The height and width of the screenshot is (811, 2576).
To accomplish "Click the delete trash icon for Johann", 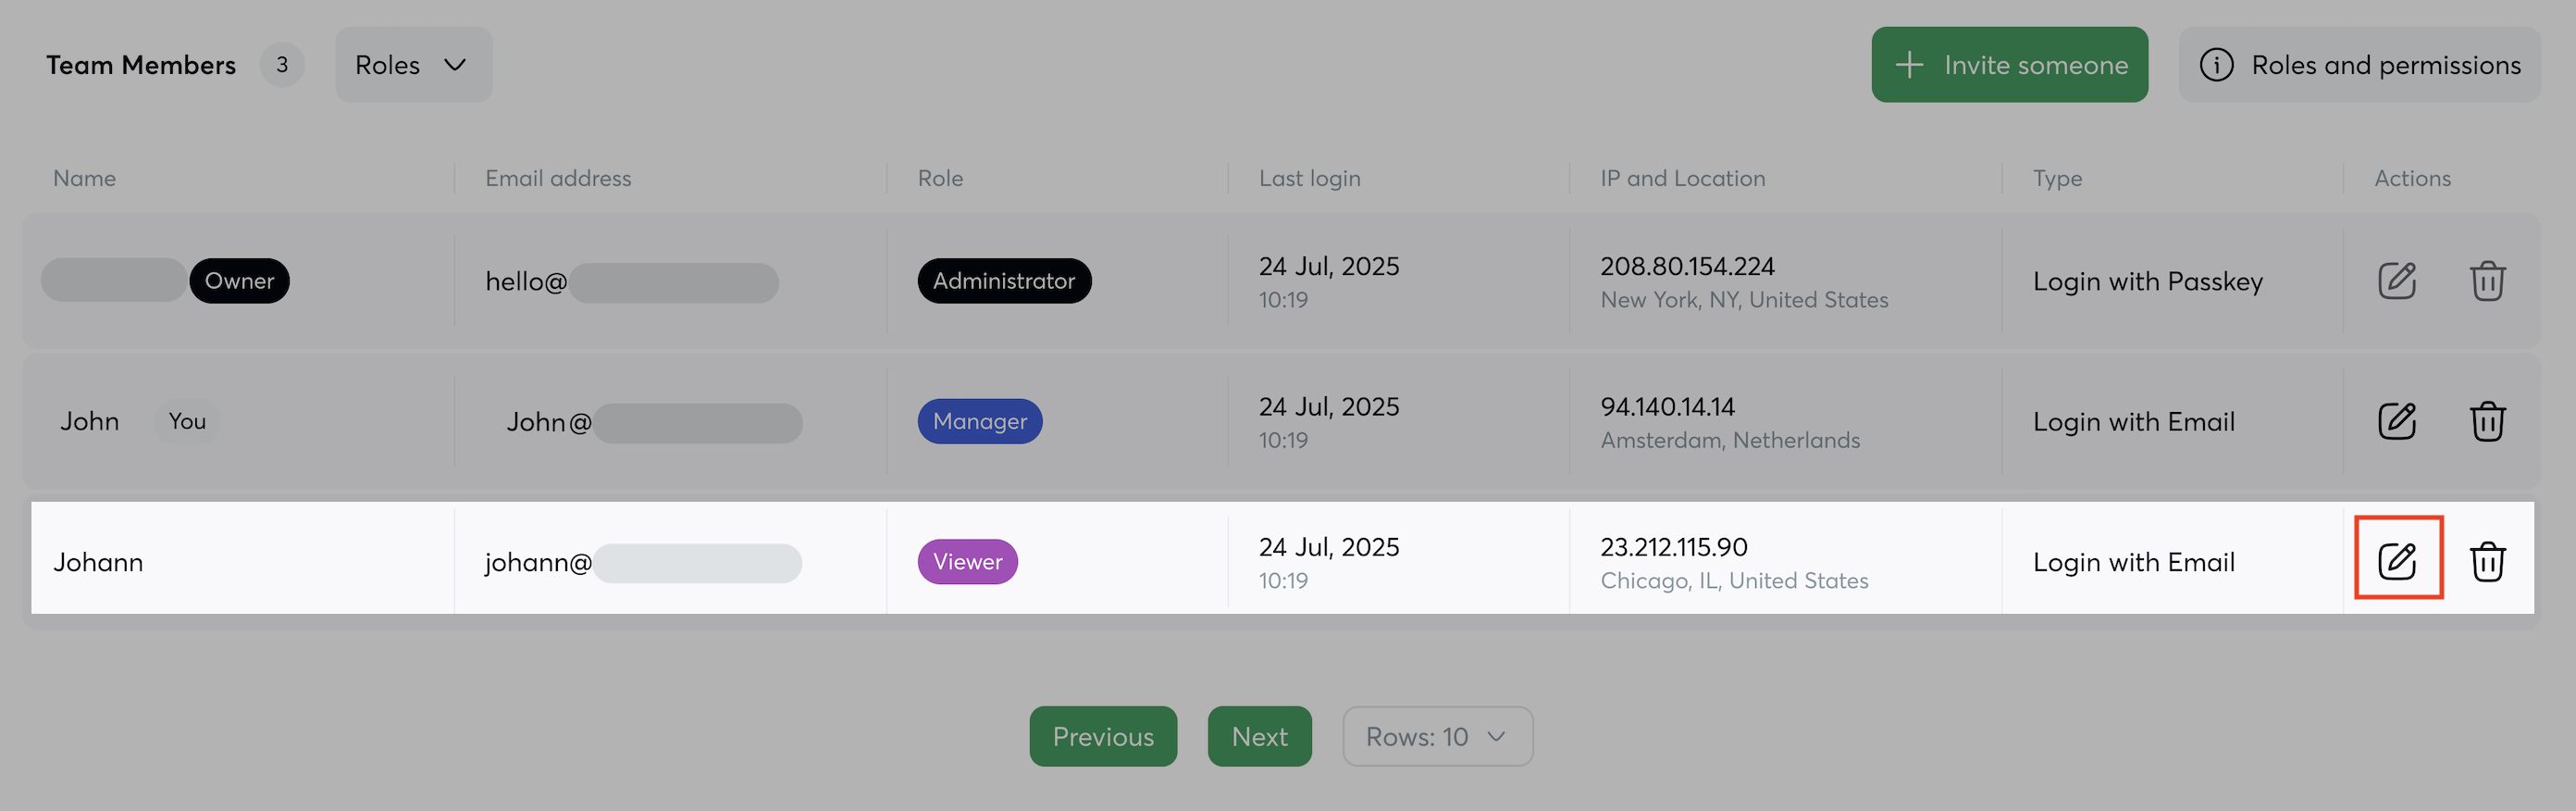I will tap(2487, 561).
